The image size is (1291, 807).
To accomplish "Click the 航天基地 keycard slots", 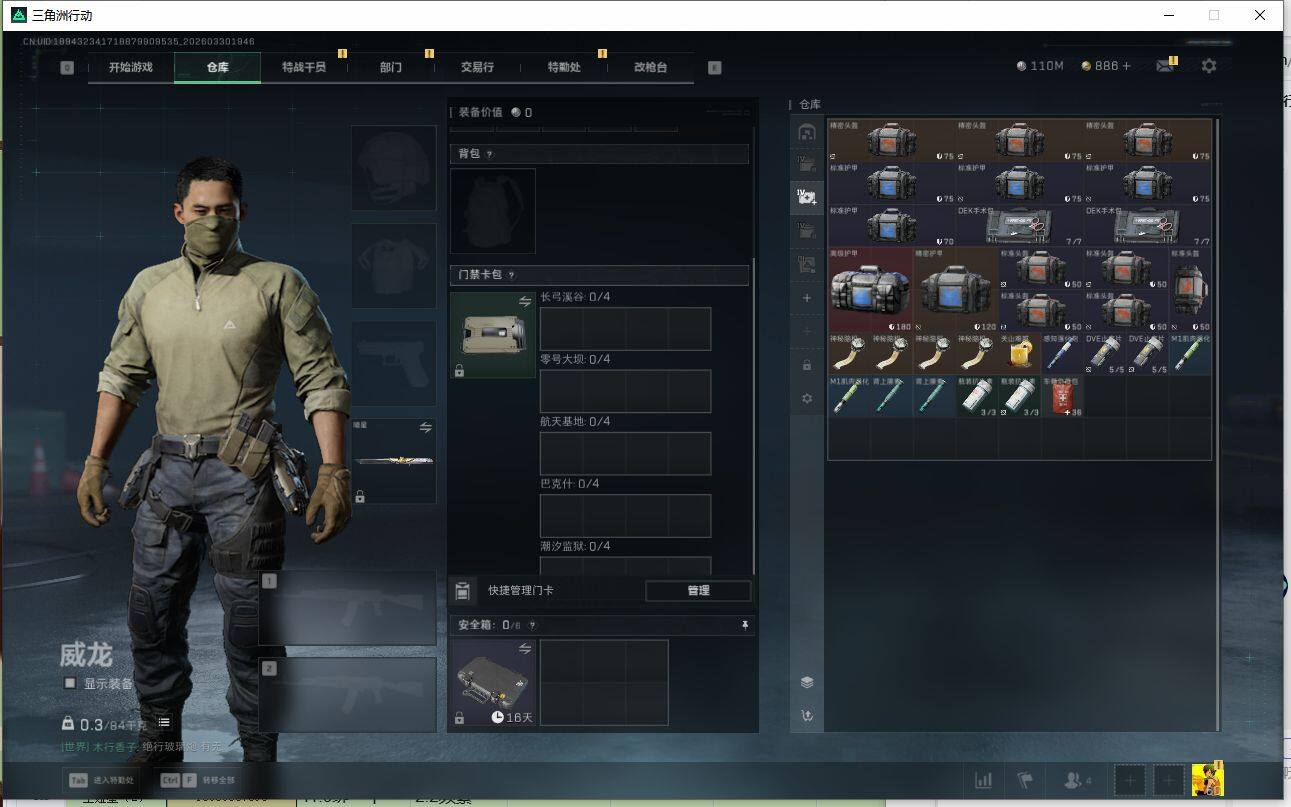I will [x=626, y=453].
